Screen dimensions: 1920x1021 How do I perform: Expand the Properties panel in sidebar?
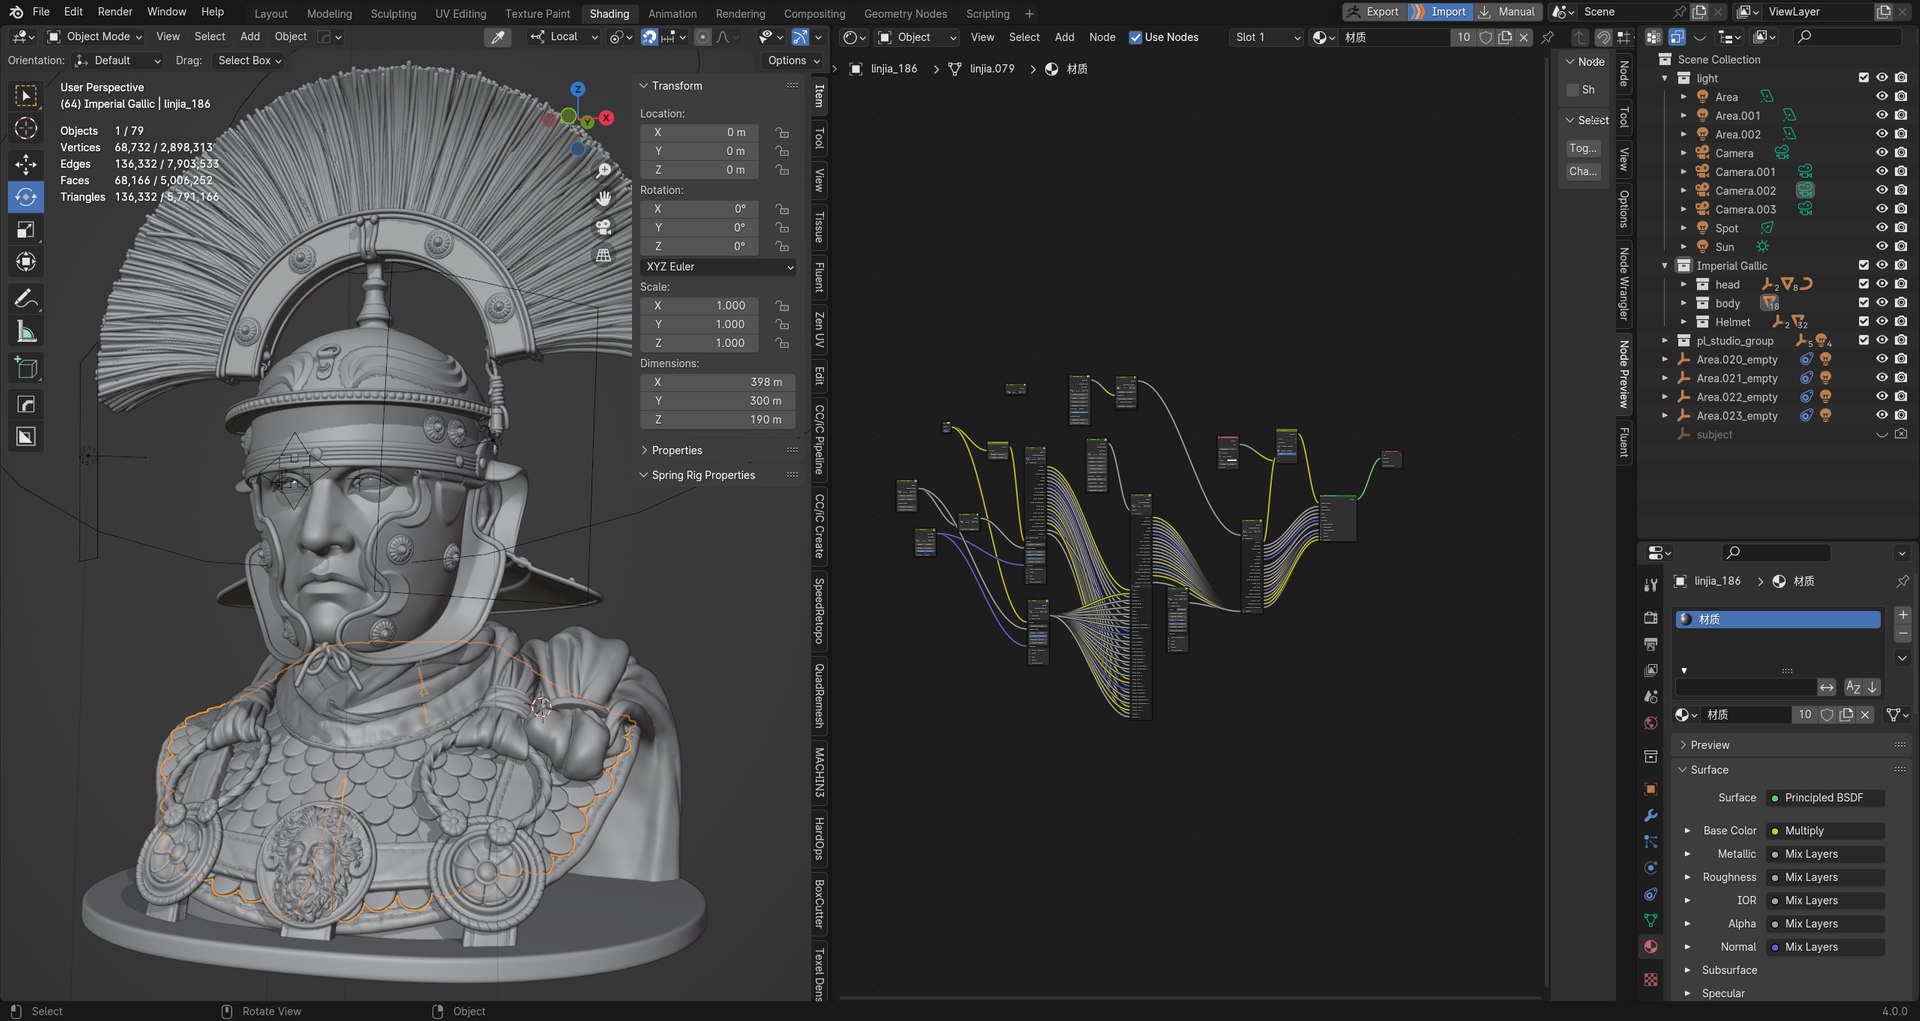tap(676, 451)
